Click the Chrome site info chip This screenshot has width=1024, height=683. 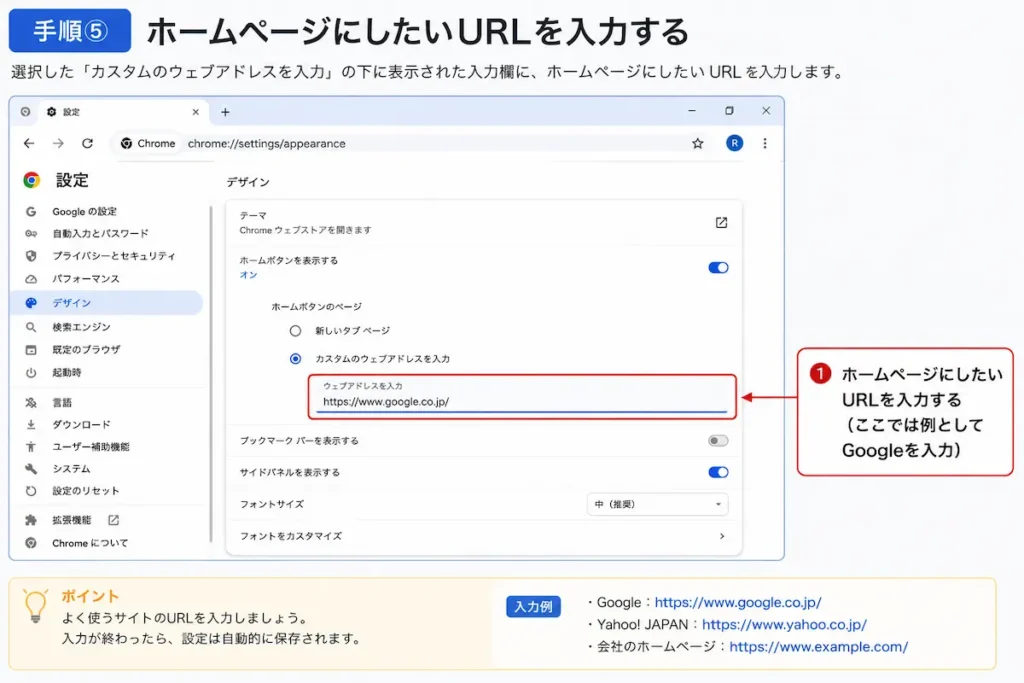148,143
